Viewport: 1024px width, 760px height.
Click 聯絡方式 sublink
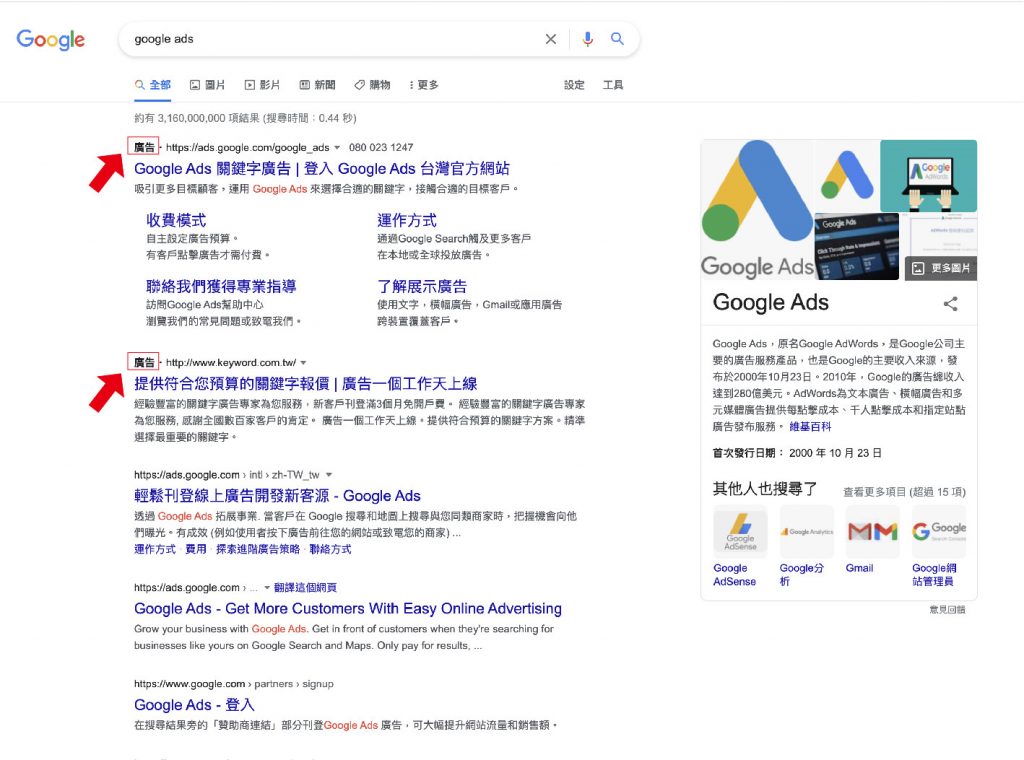click(x=330, y=549)
